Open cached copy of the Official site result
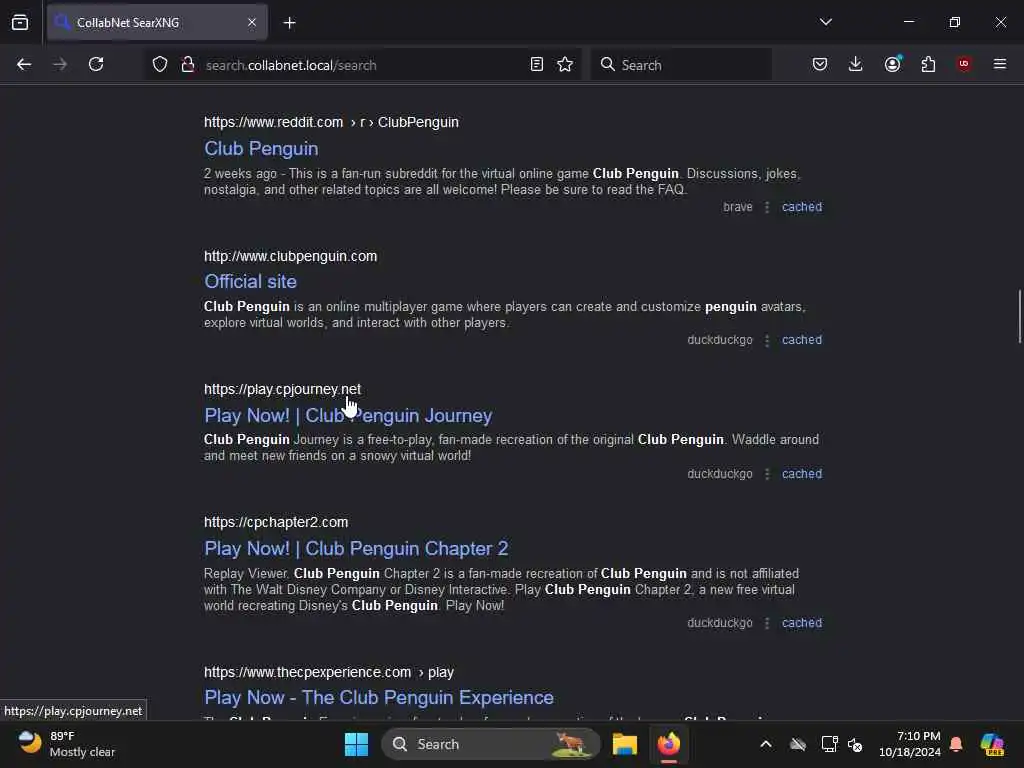 click(802, 340)
